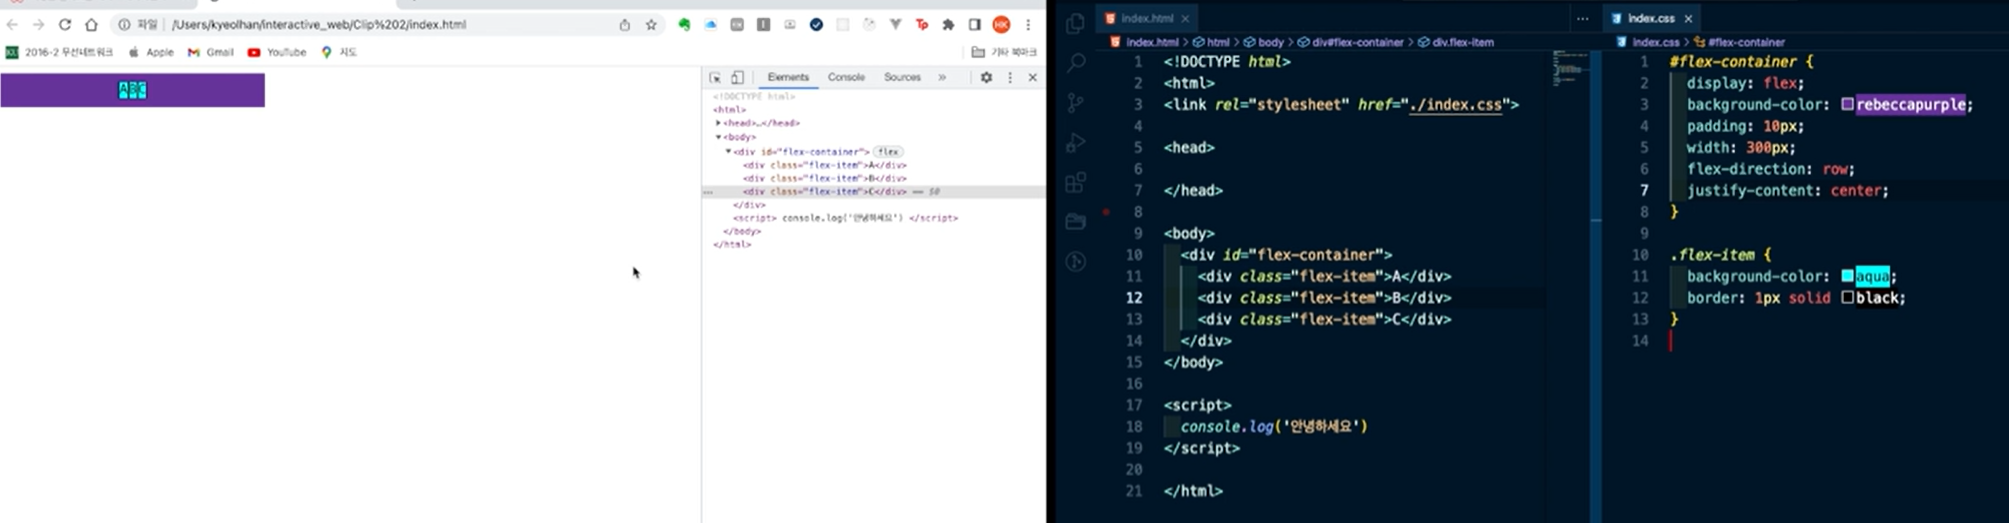Click the html editor minimap
Viewport: 2009px width, 523px height.
pyautogui.click(x=1569, y=68)
